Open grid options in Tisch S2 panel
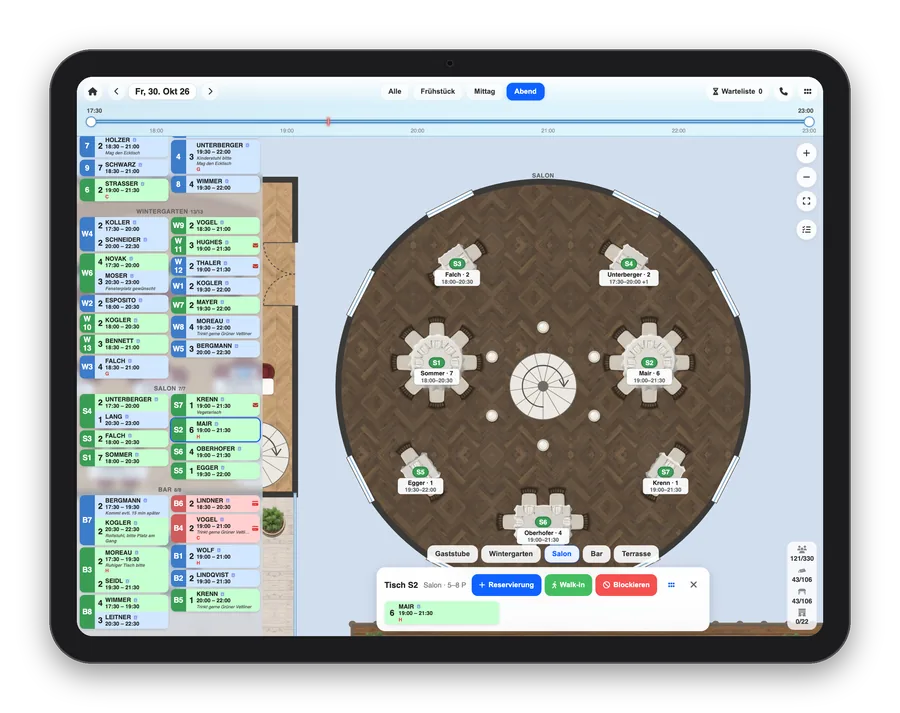The image size is (900, 713). pos(671,585)
